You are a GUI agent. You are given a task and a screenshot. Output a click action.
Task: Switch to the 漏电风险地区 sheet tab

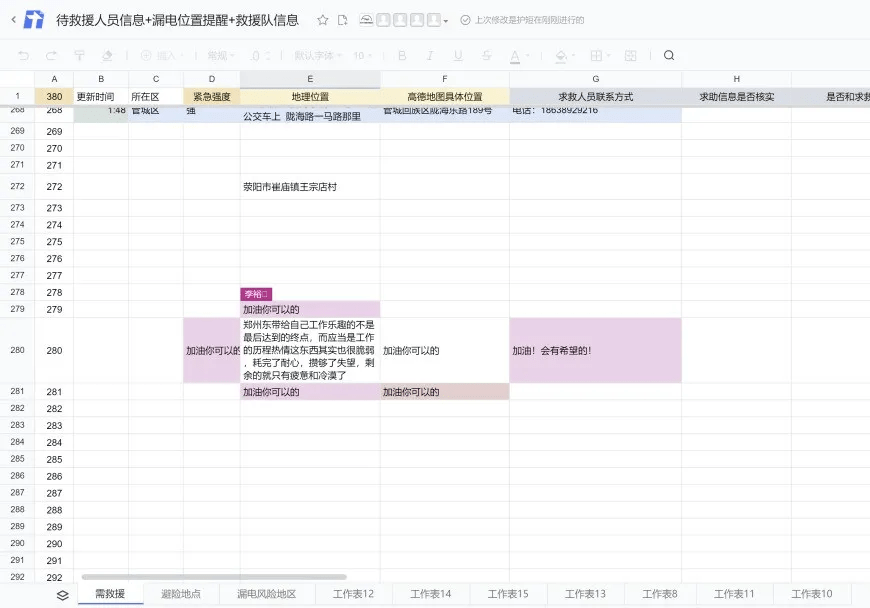click(x=267, y=594)
